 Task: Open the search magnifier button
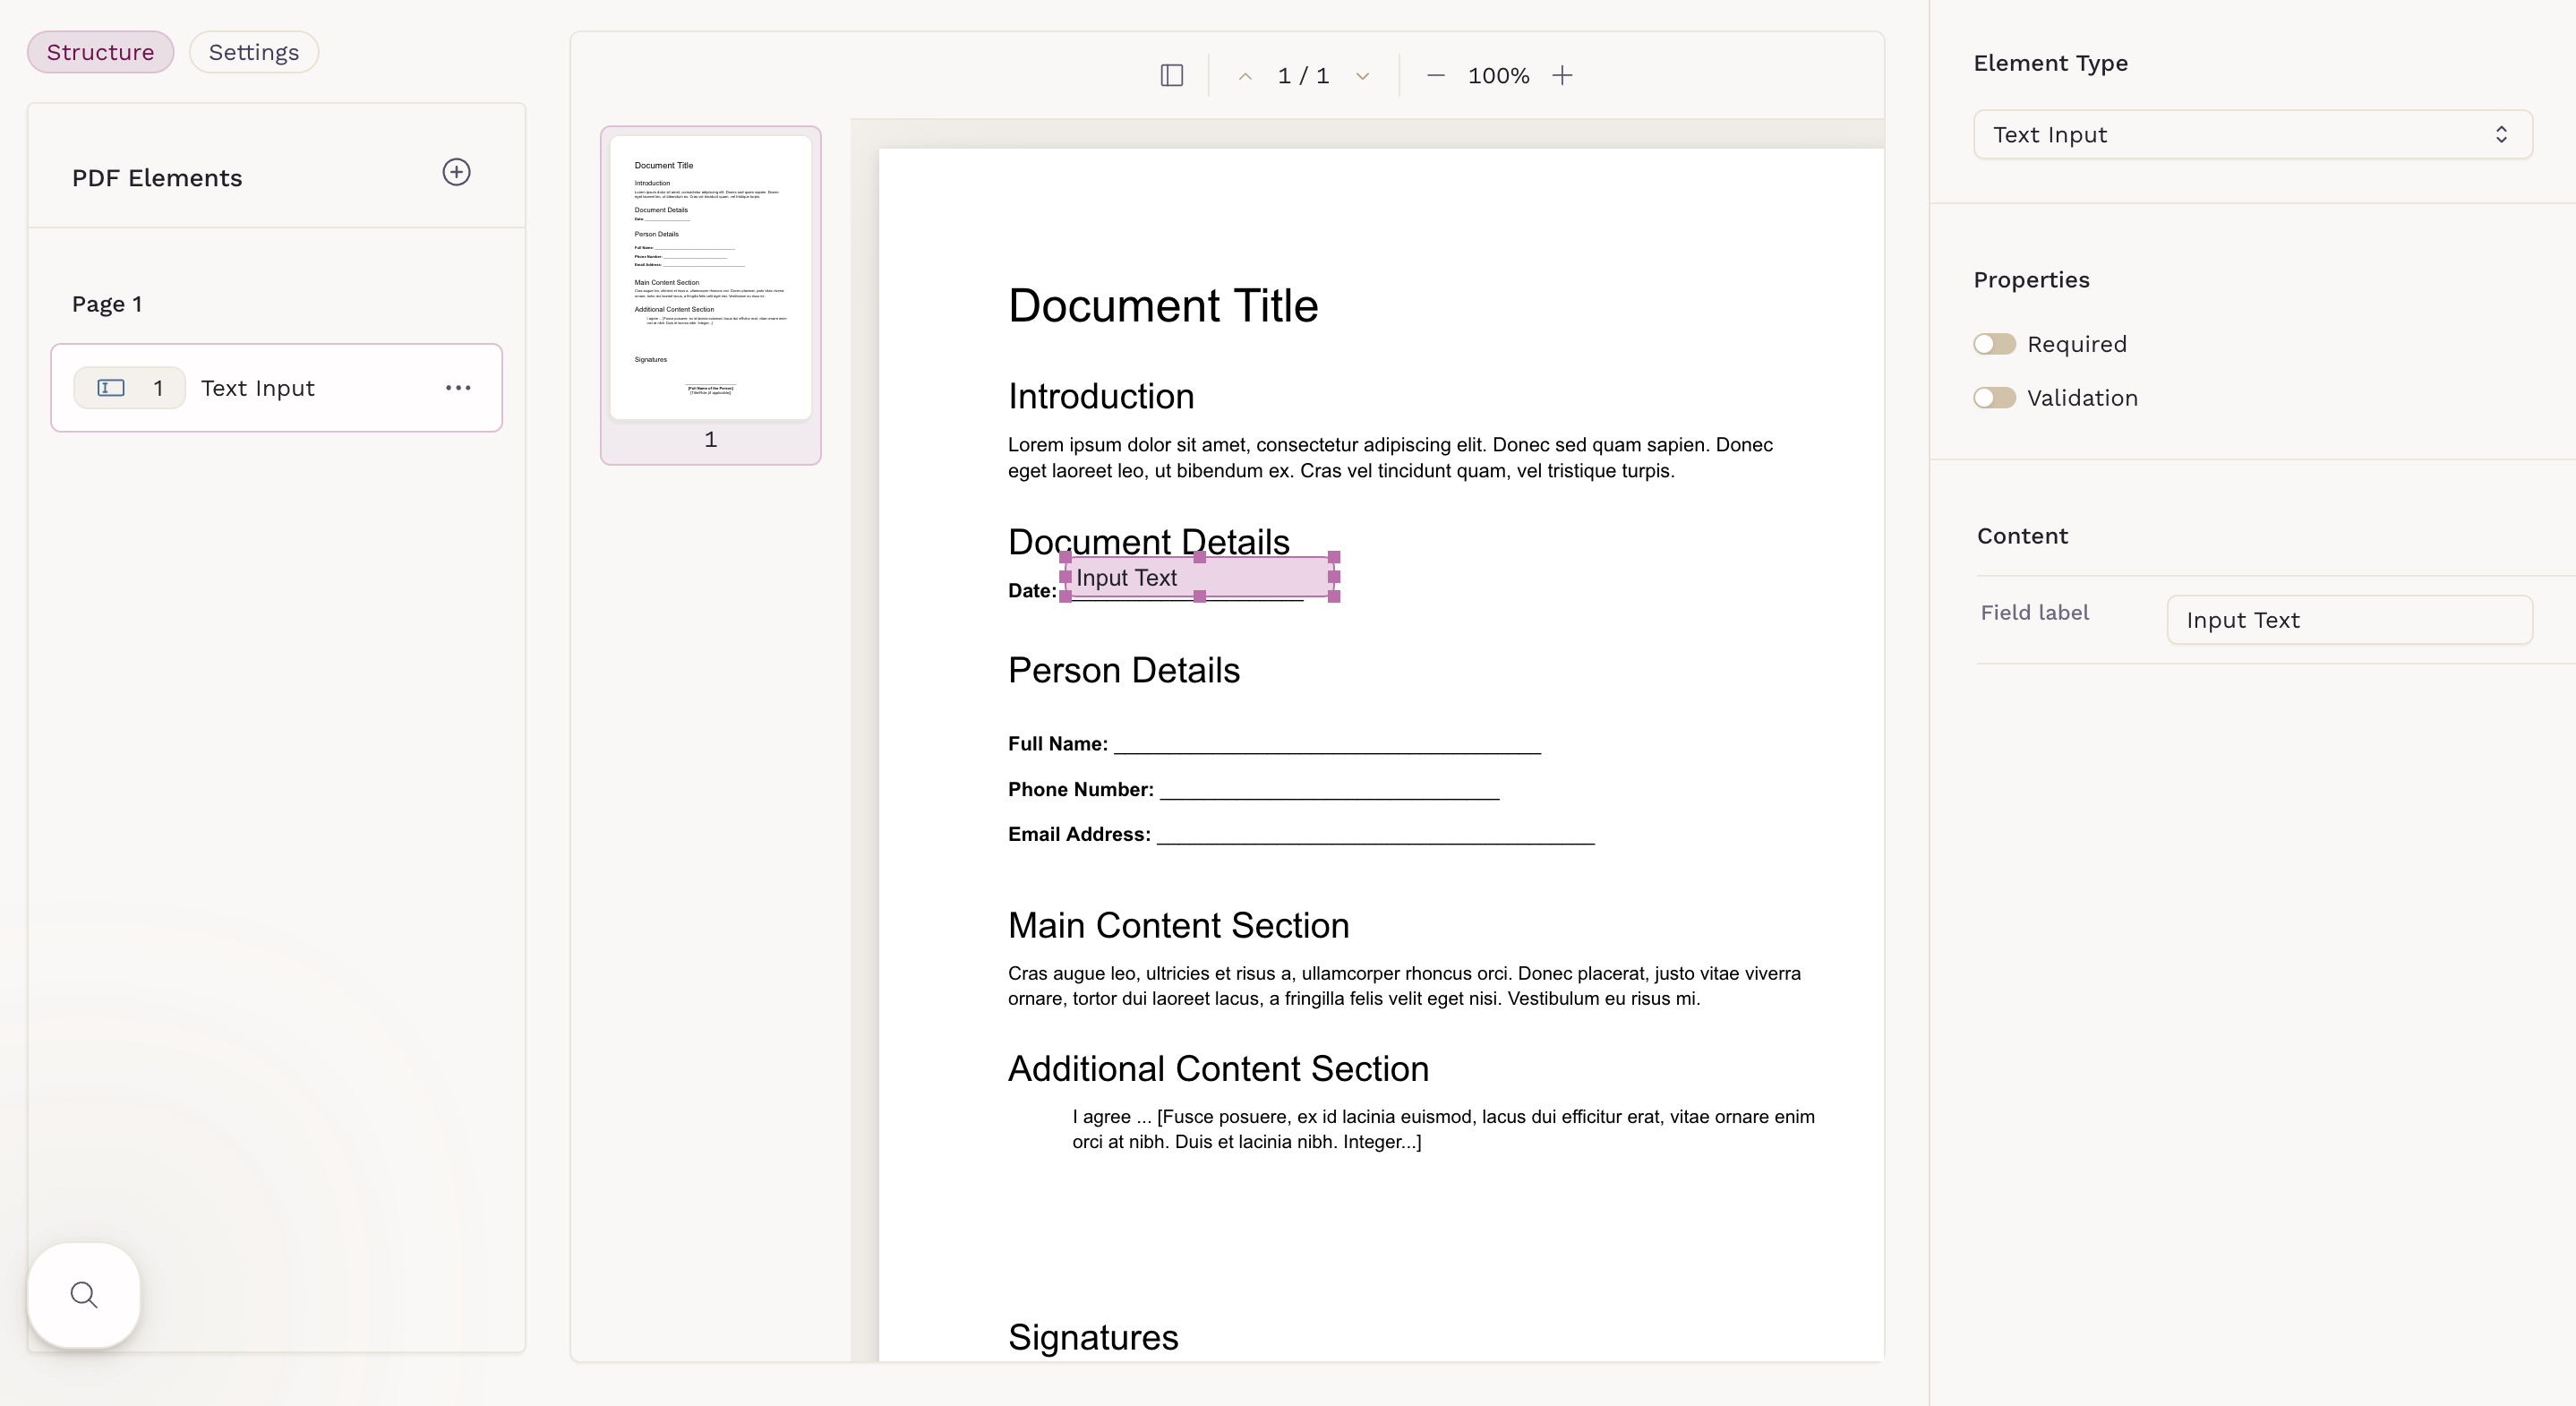point(84,1295)
